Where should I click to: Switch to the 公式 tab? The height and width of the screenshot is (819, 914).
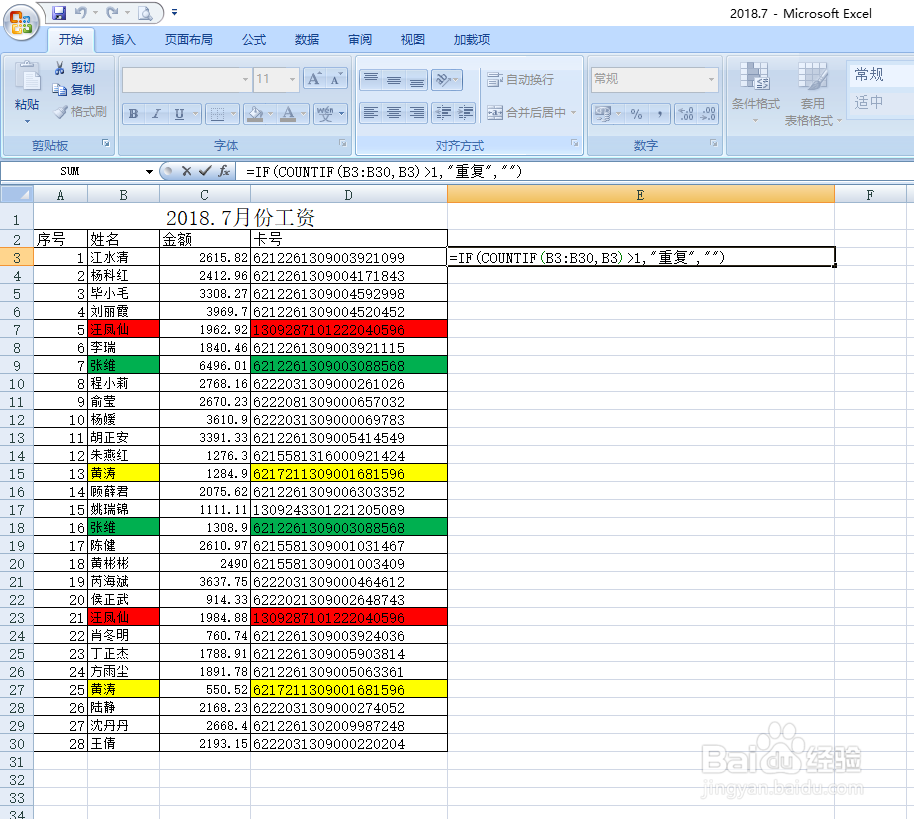coord(254,40)
